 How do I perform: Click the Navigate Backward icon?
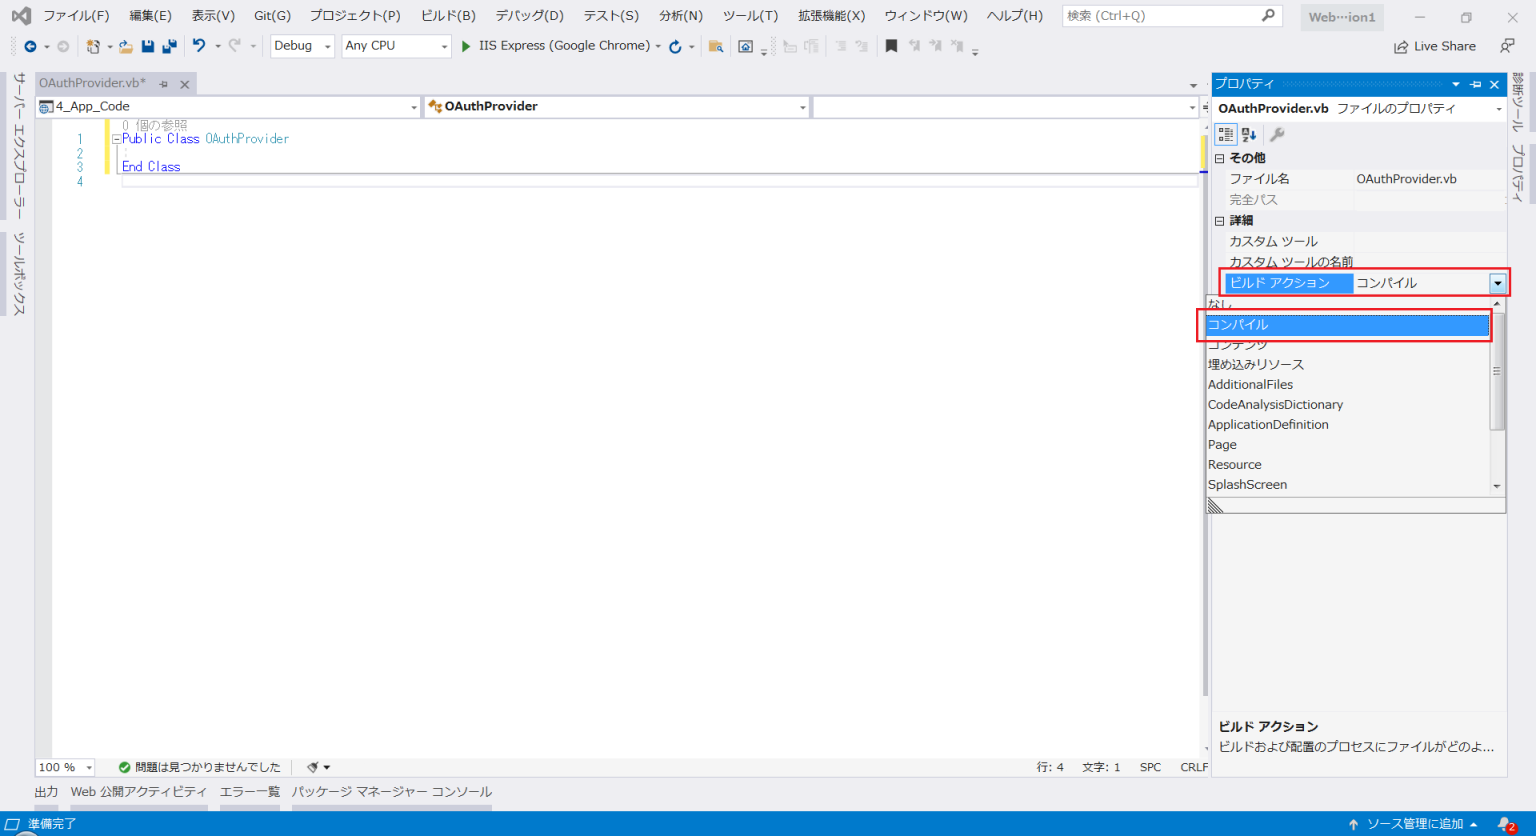tap(28, 46)
